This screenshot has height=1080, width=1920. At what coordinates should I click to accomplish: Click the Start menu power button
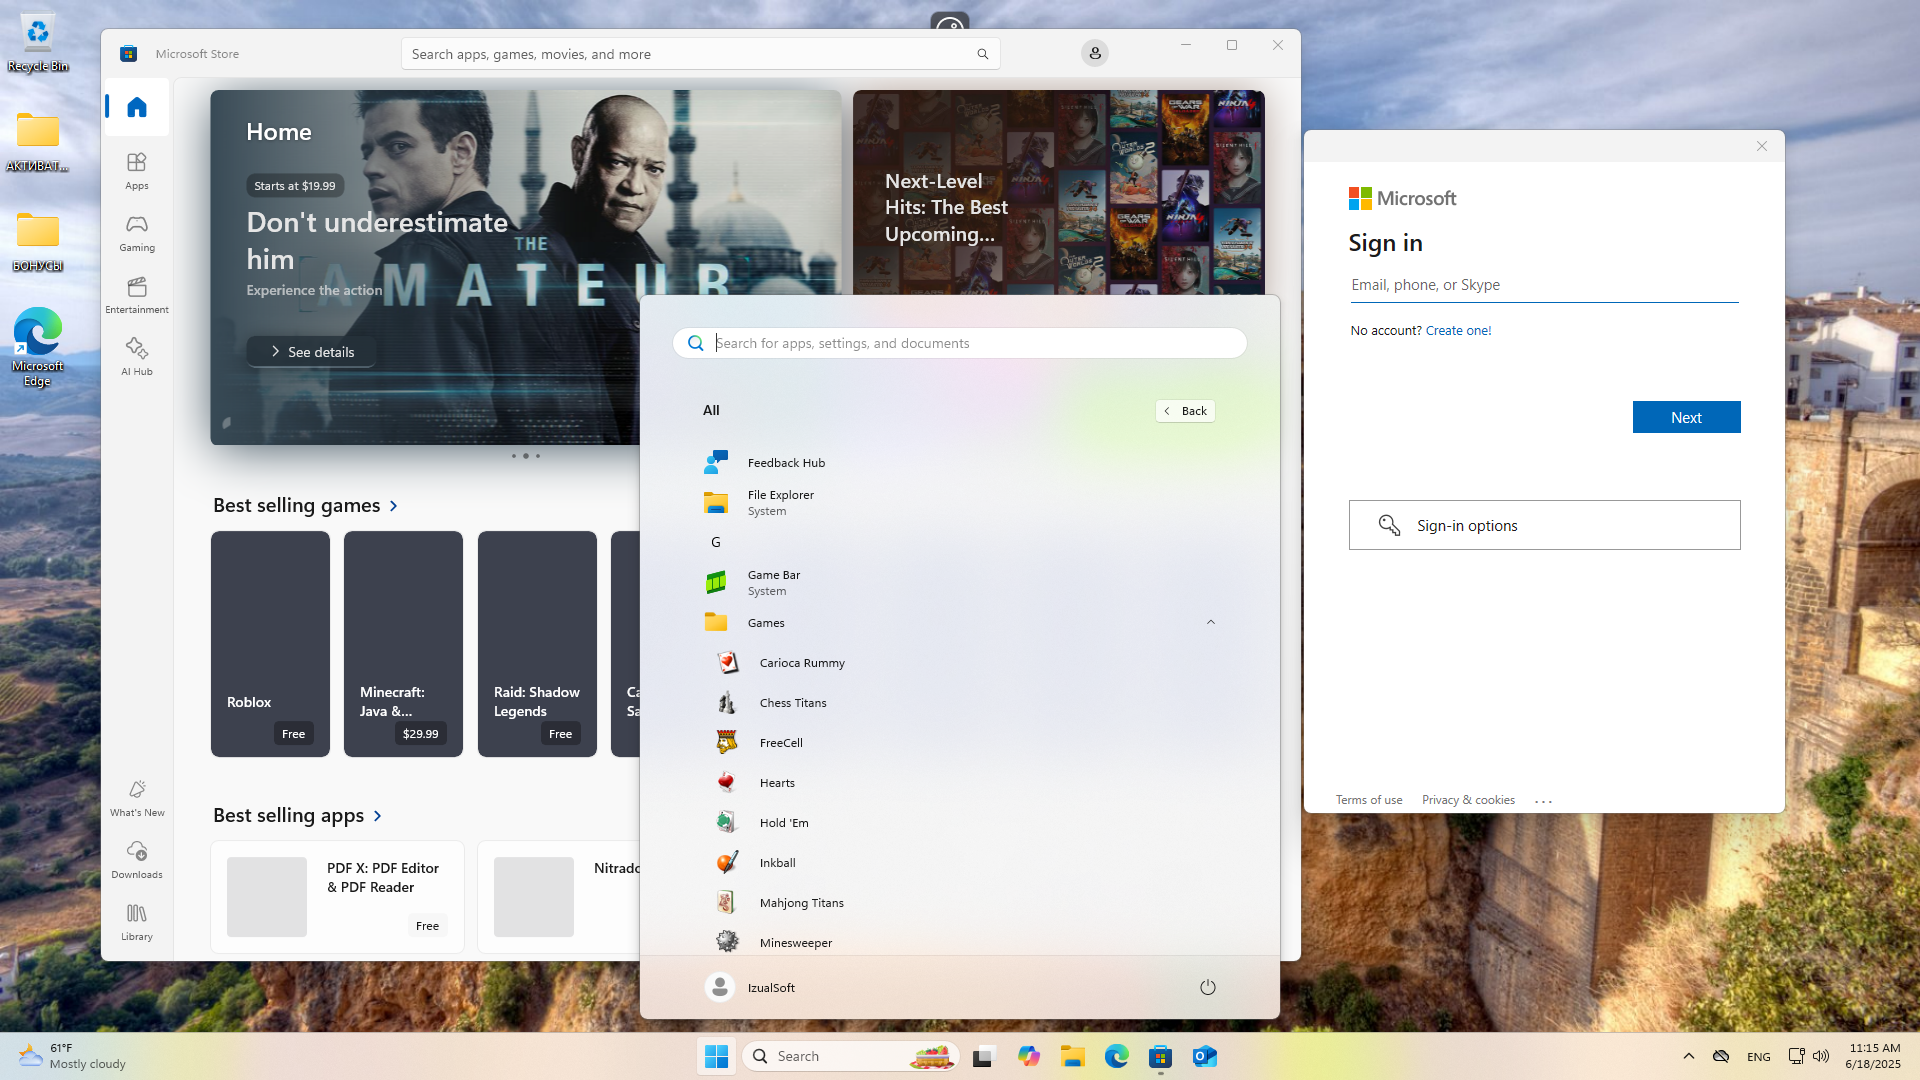[1207, 987]
